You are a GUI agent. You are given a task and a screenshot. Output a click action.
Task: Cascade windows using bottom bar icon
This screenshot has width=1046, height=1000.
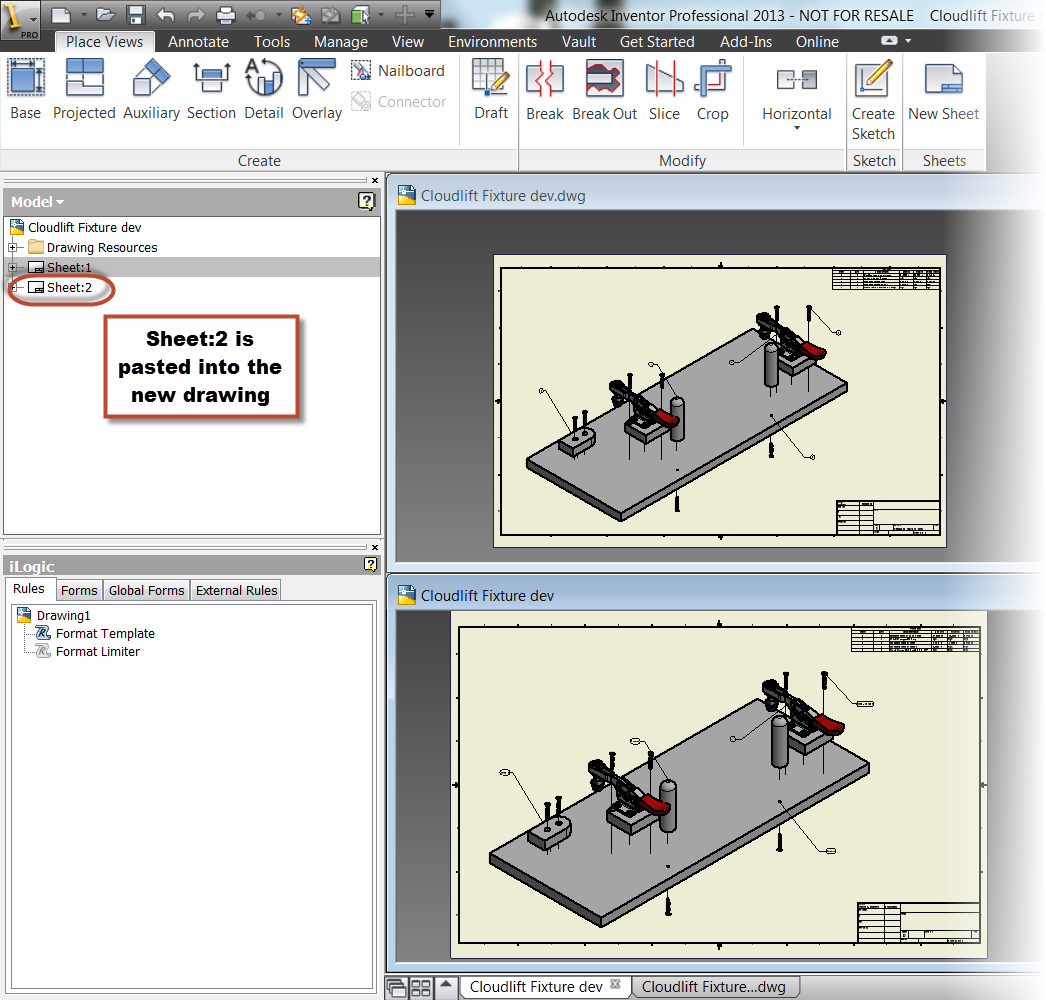[x=396, y=987]
